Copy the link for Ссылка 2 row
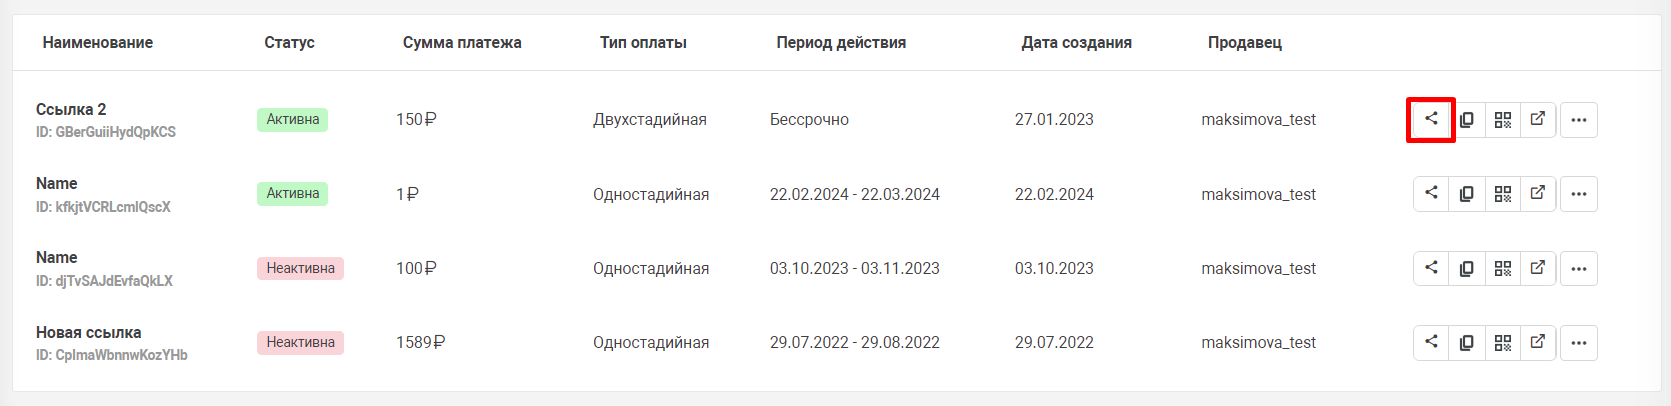The width and height of the screenshot is (1671, 406). coord(1467,119)
